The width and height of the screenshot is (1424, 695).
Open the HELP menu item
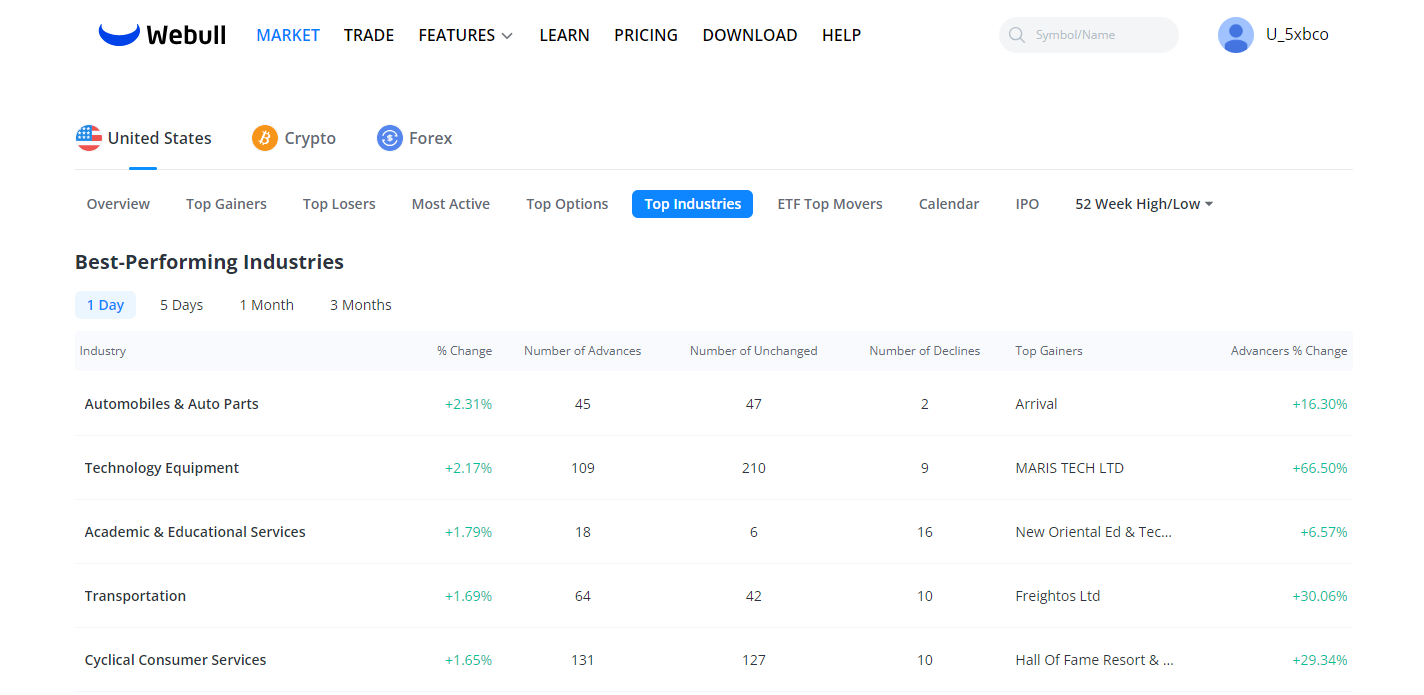point(841,35)
